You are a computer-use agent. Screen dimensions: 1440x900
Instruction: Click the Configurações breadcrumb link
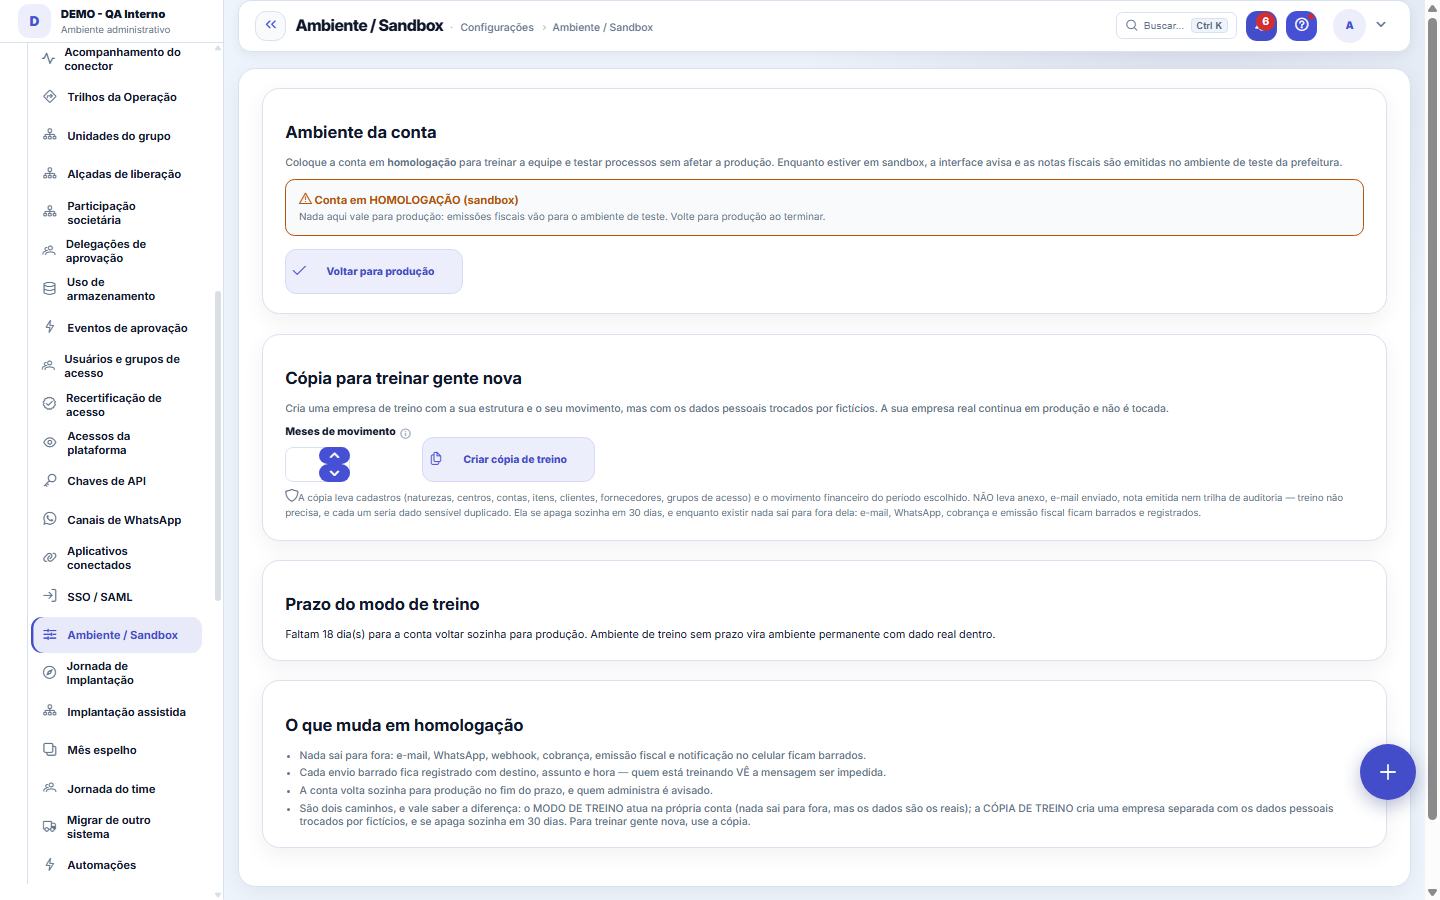pos(497,28)
